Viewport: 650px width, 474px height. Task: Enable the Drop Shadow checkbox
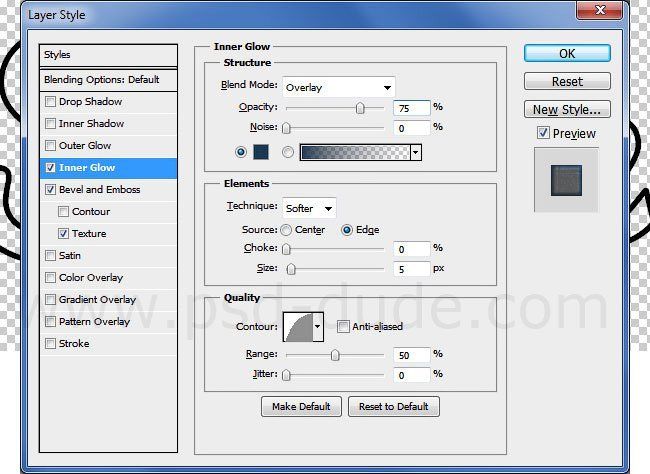[50, 102]
